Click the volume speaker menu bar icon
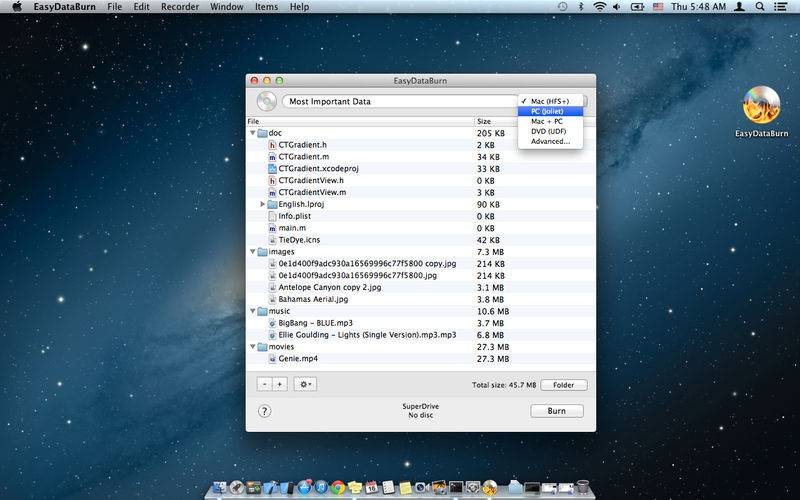Viewport: 800px width, 500px height. tap(617, 7)
